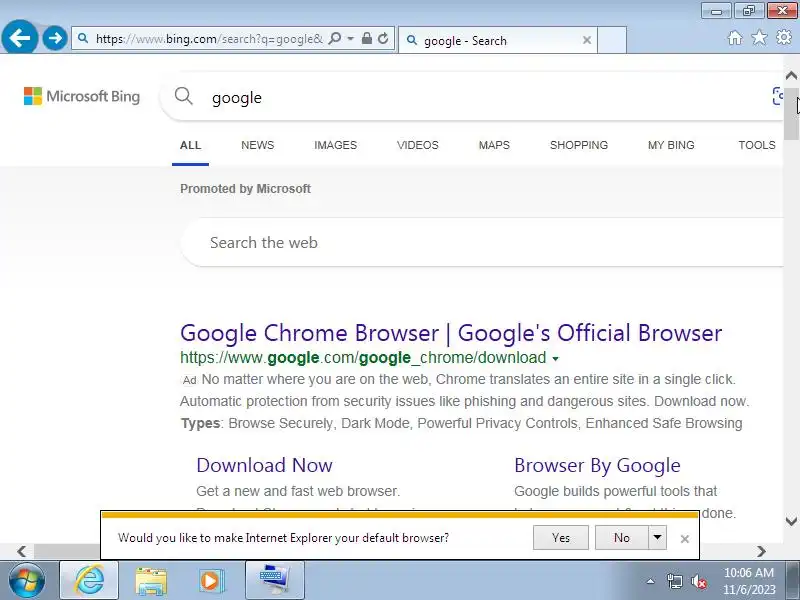Open the 'Browser By Google' sitelink

(597, 465)
